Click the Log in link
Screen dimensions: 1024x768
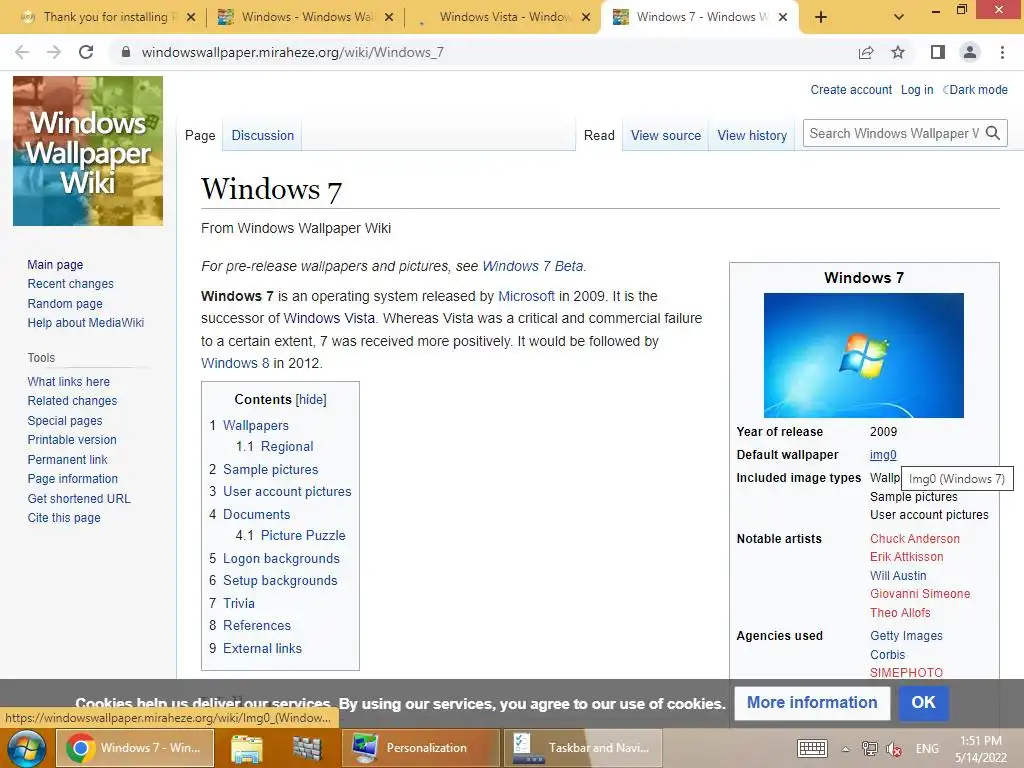click(x=917, y=89)
